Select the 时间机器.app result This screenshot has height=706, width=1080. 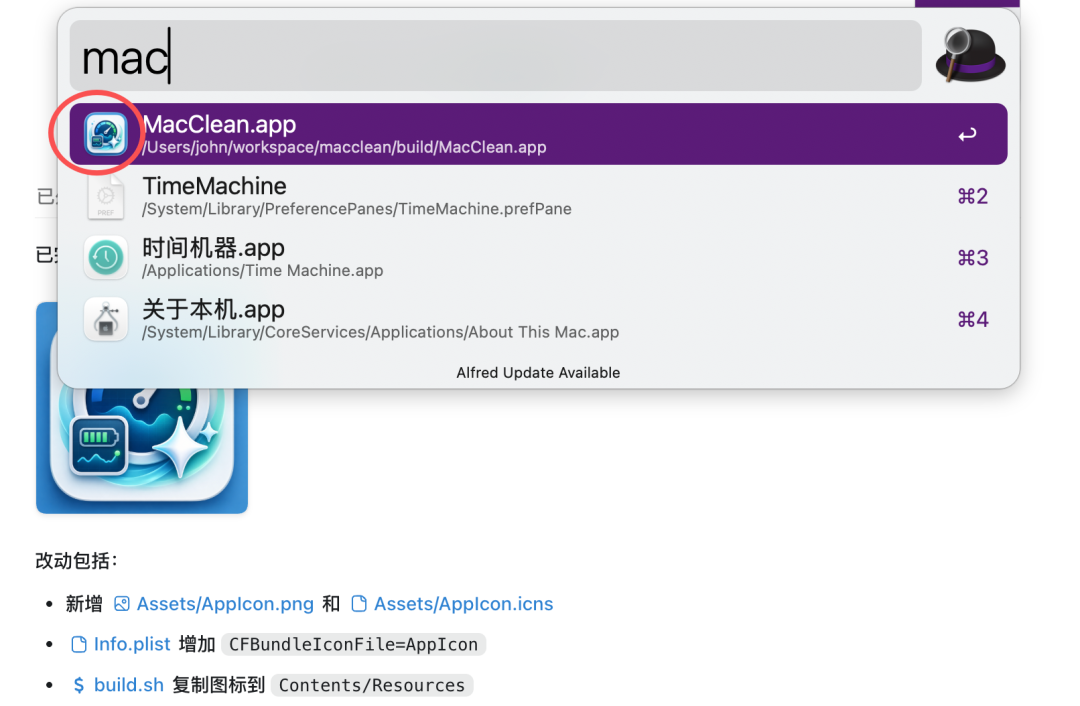click(x=538, y=258)
